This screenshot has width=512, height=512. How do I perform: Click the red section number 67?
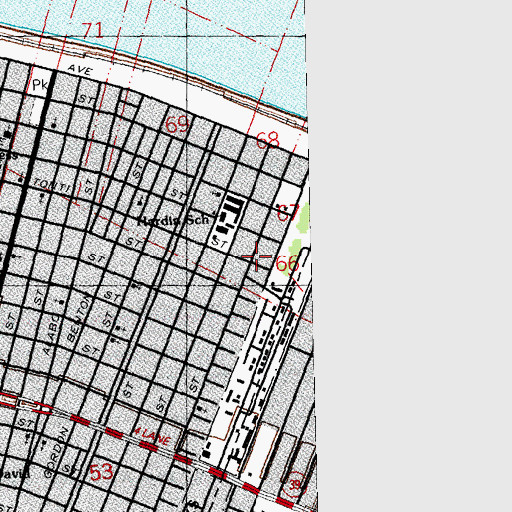point(288,212)
